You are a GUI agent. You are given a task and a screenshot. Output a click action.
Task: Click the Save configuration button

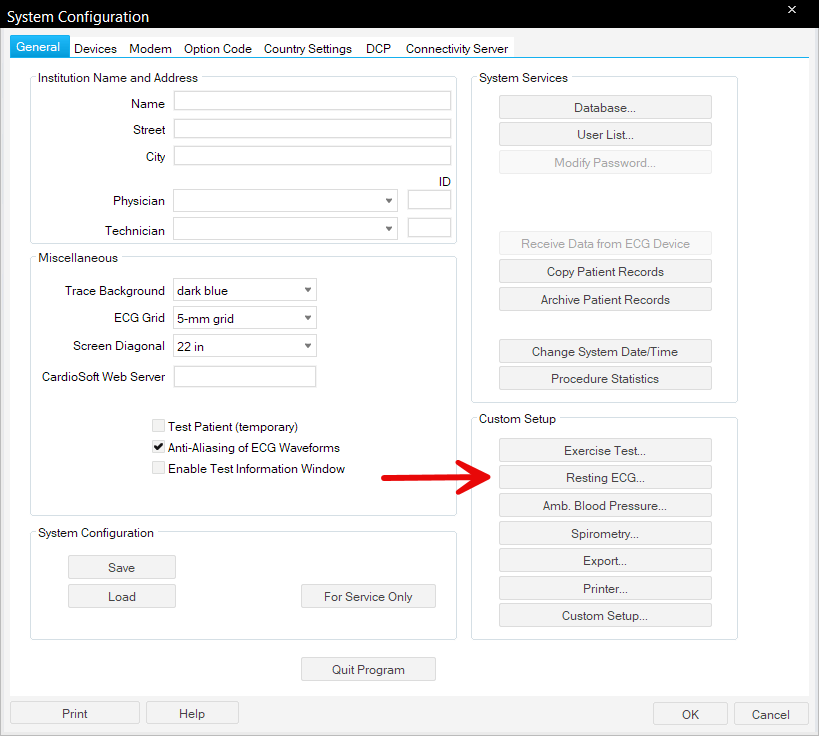point(121,568)
